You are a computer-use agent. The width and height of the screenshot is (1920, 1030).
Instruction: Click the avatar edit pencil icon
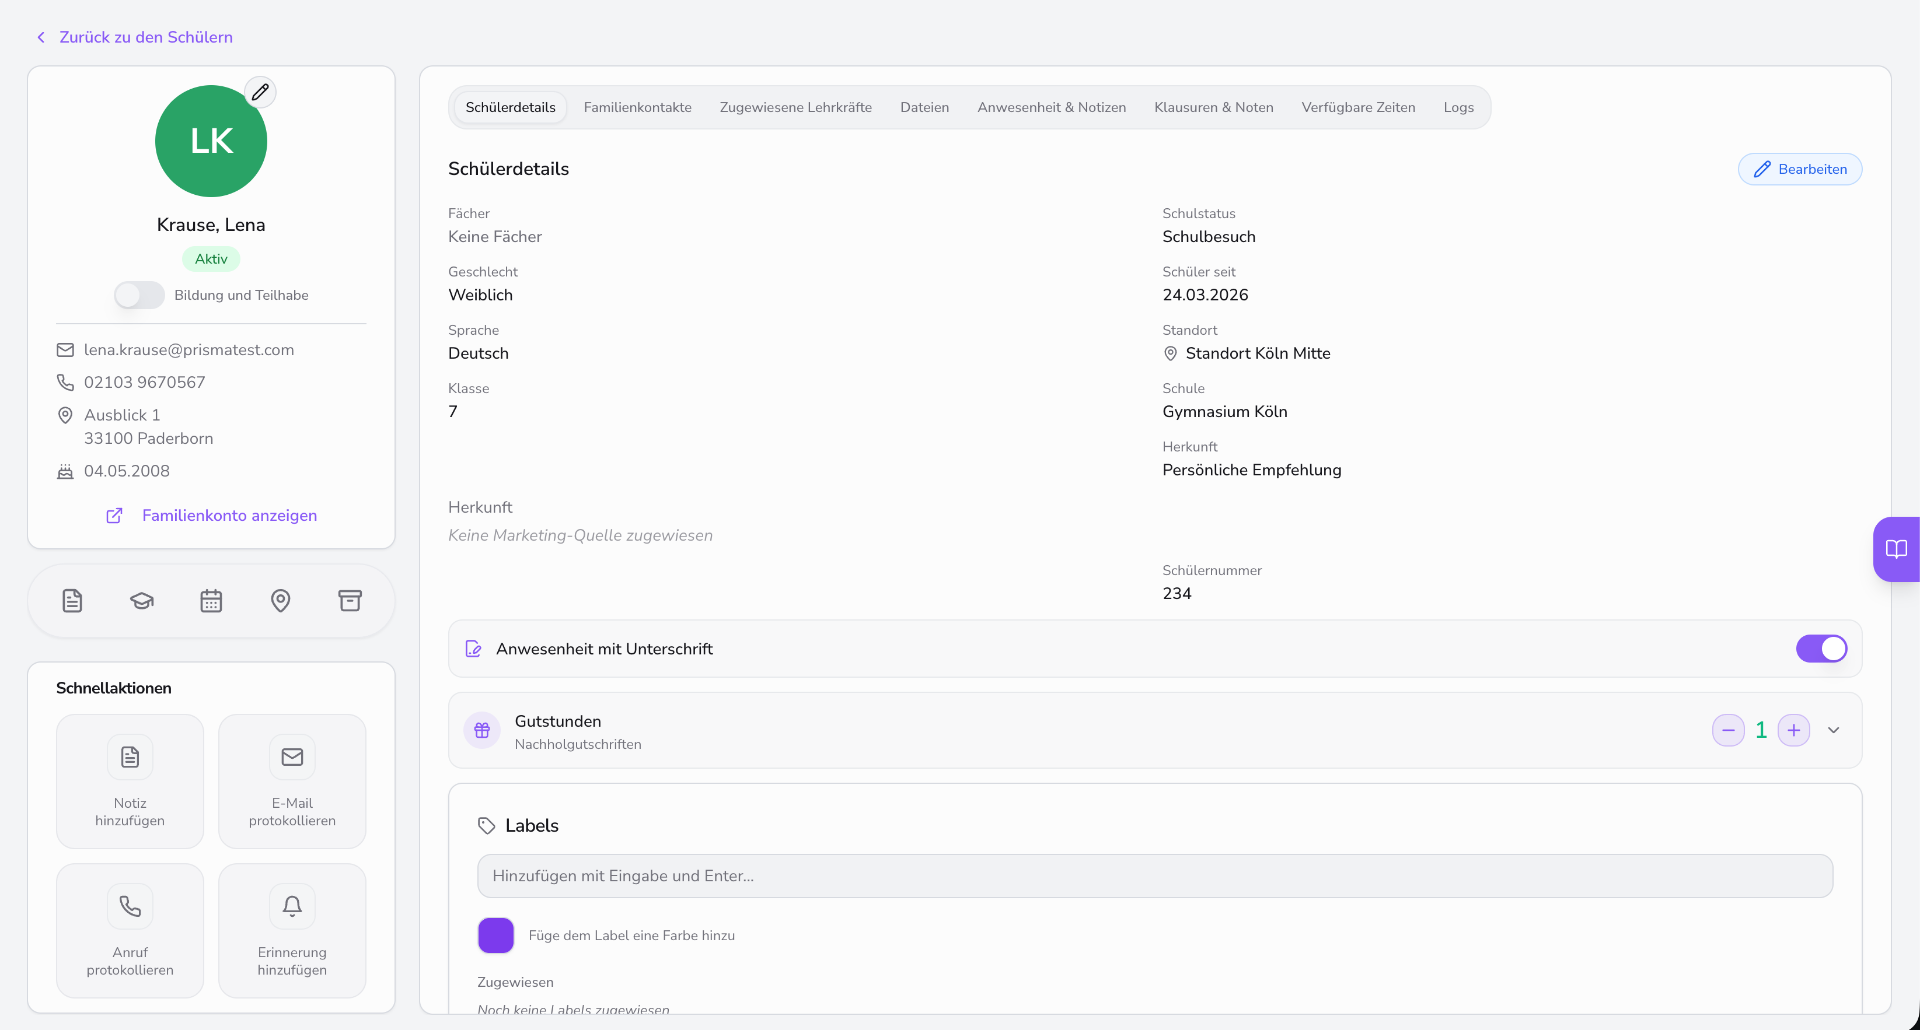[x=261, y=92]
